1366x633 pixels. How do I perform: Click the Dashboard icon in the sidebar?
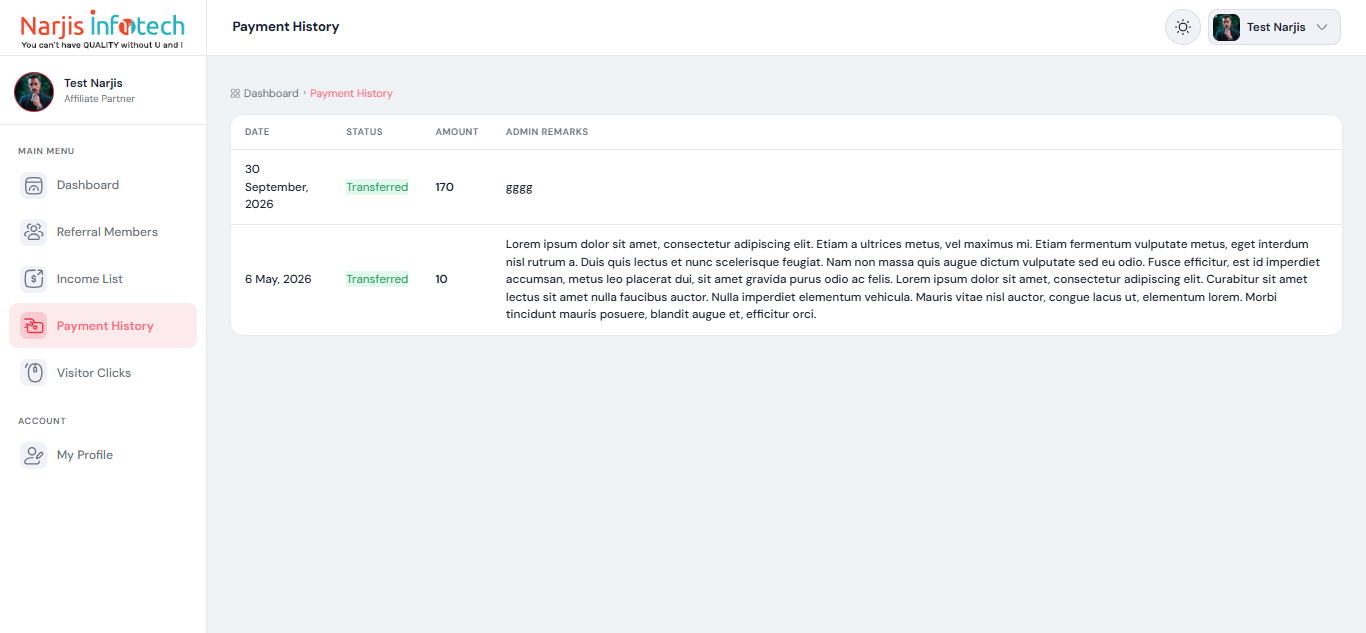coord(34,185)
